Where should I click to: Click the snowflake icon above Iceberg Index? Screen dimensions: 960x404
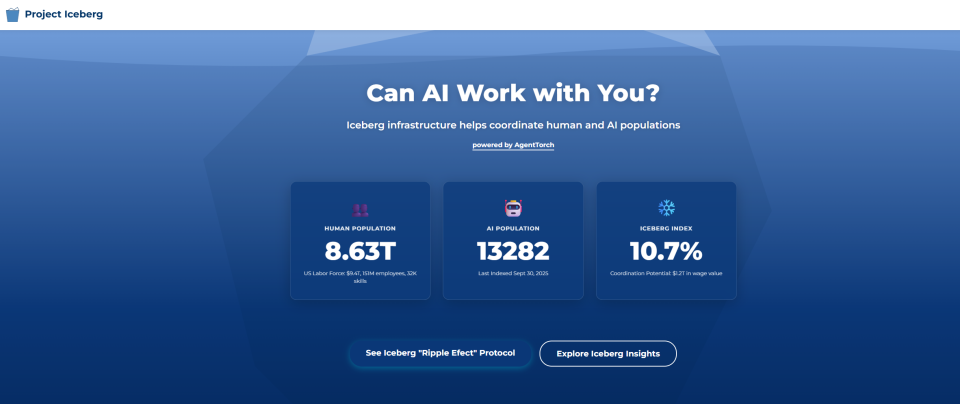666,208
